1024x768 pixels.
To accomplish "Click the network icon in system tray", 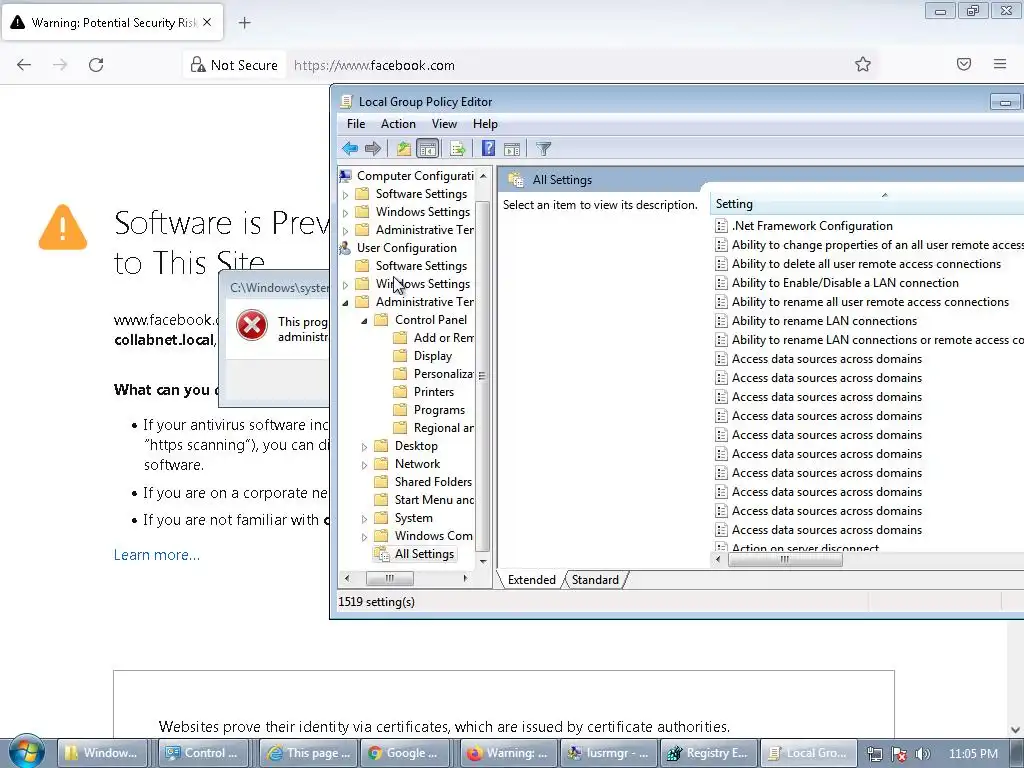I will [x=874, y=754].
